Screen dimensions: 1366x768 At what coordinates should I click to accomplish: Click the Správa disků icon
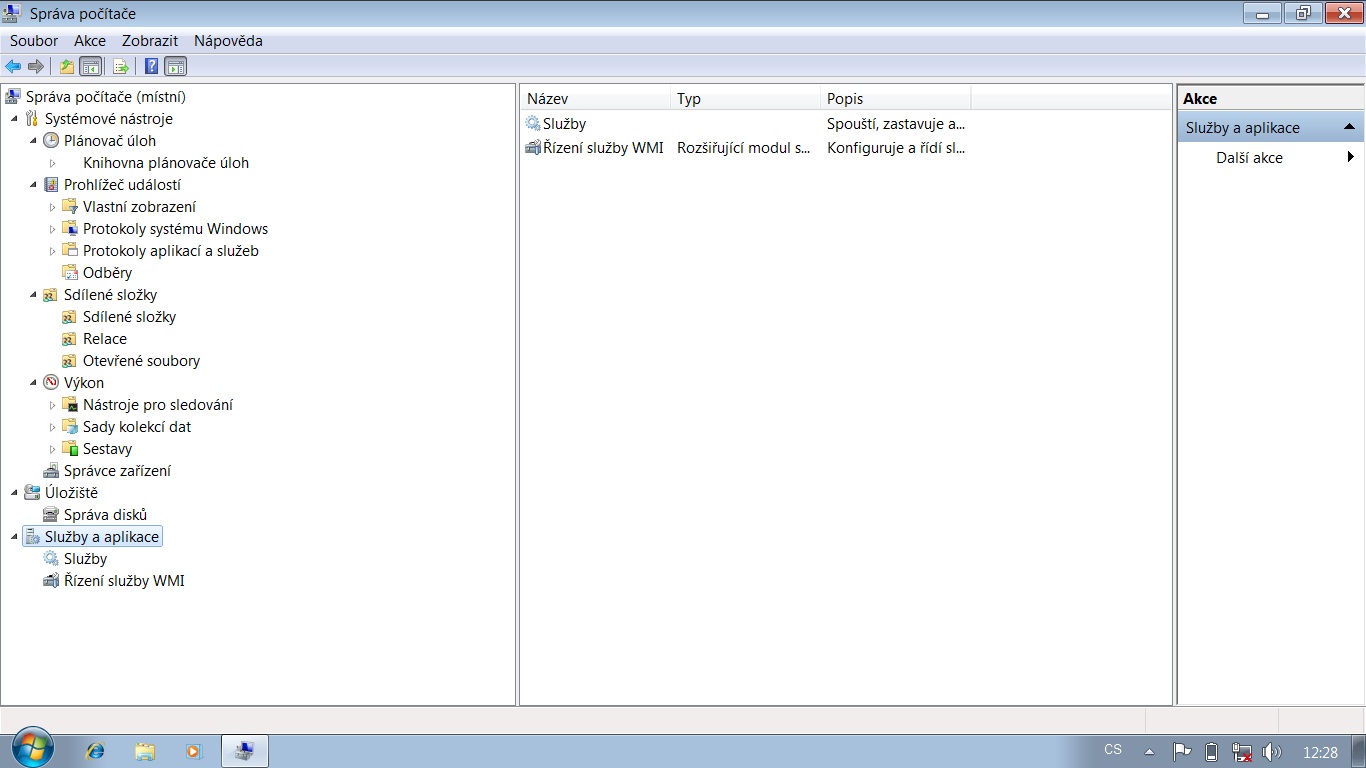pos(51,515)
